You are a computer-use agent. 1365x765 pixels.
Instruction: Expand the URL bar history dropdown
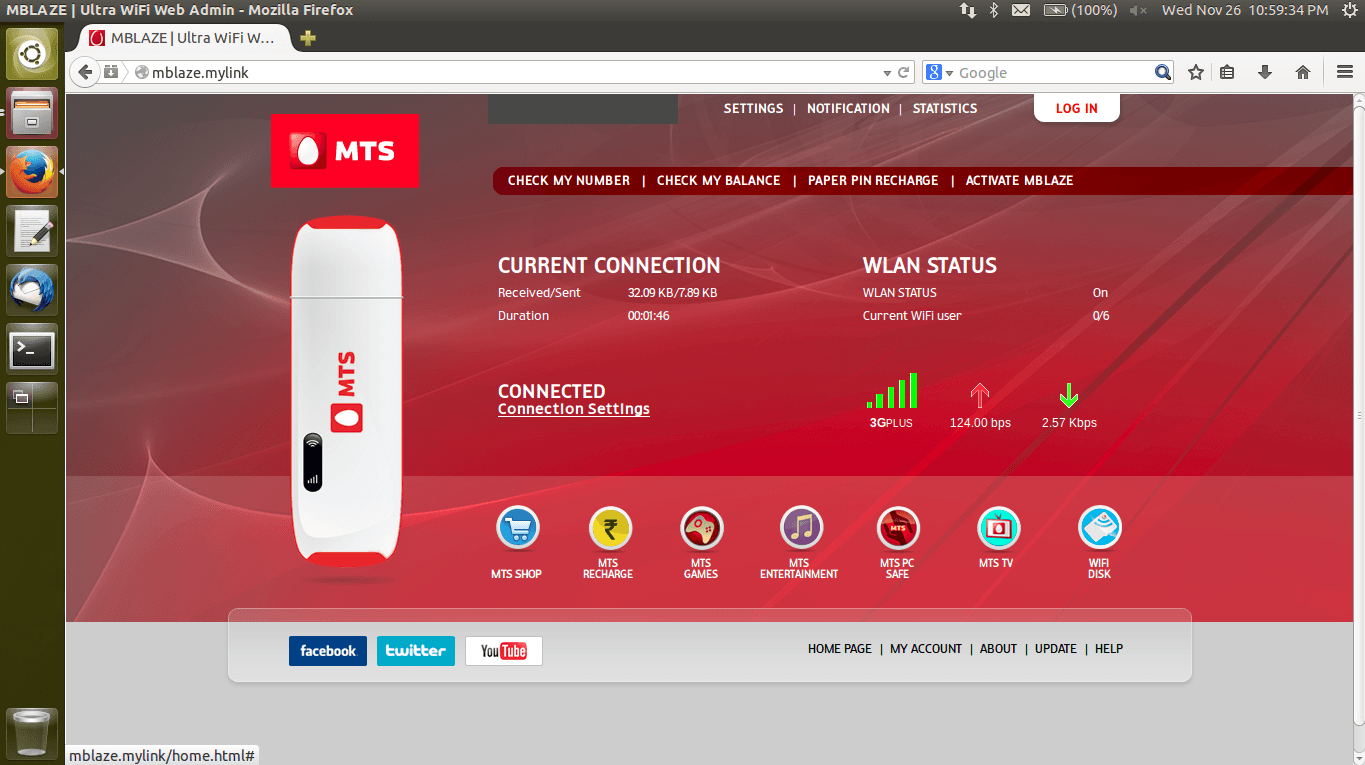pyautogui.click(x=887, y=73)
